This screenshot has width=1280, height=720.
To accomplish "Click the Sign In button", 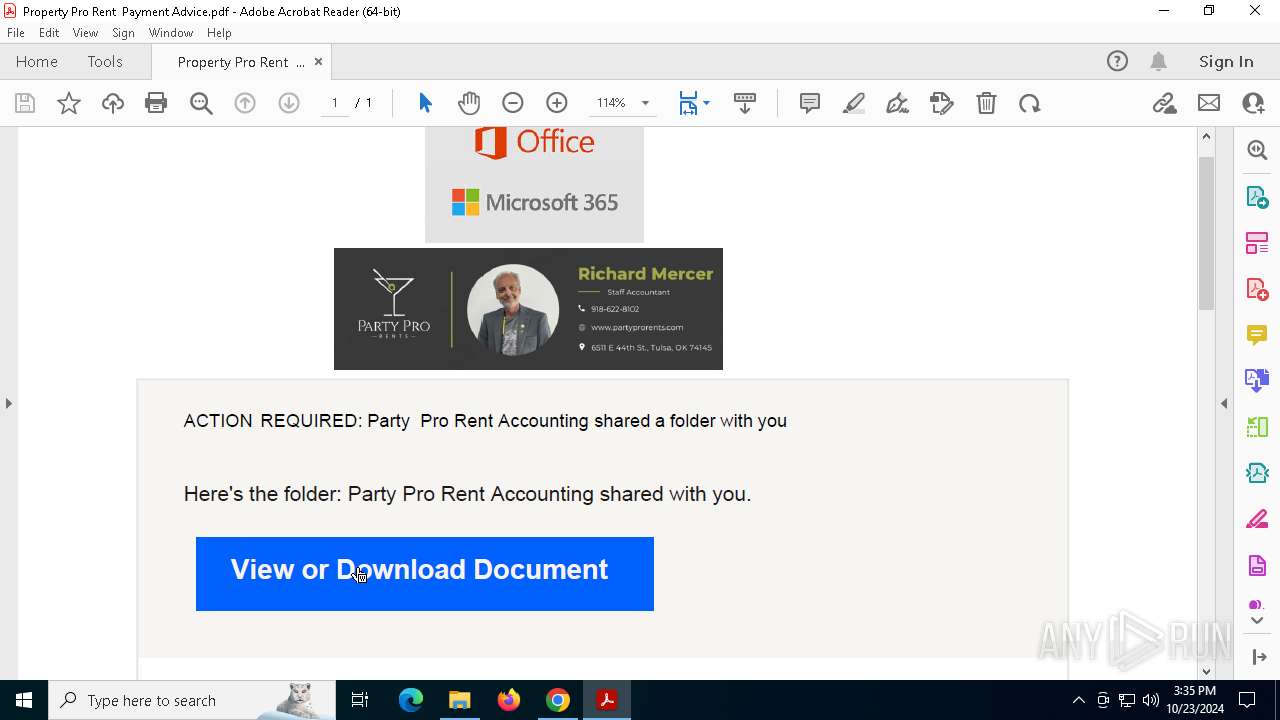I will (1226, 61).
